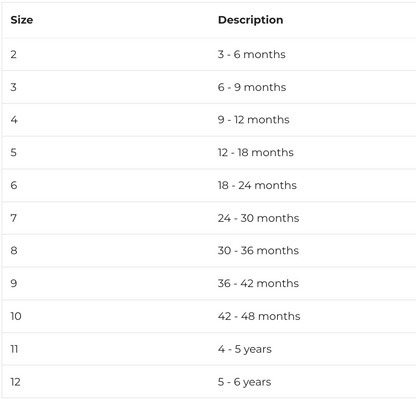Click the Description column header
Screen dimensions: 416x399
click(250, 20)
